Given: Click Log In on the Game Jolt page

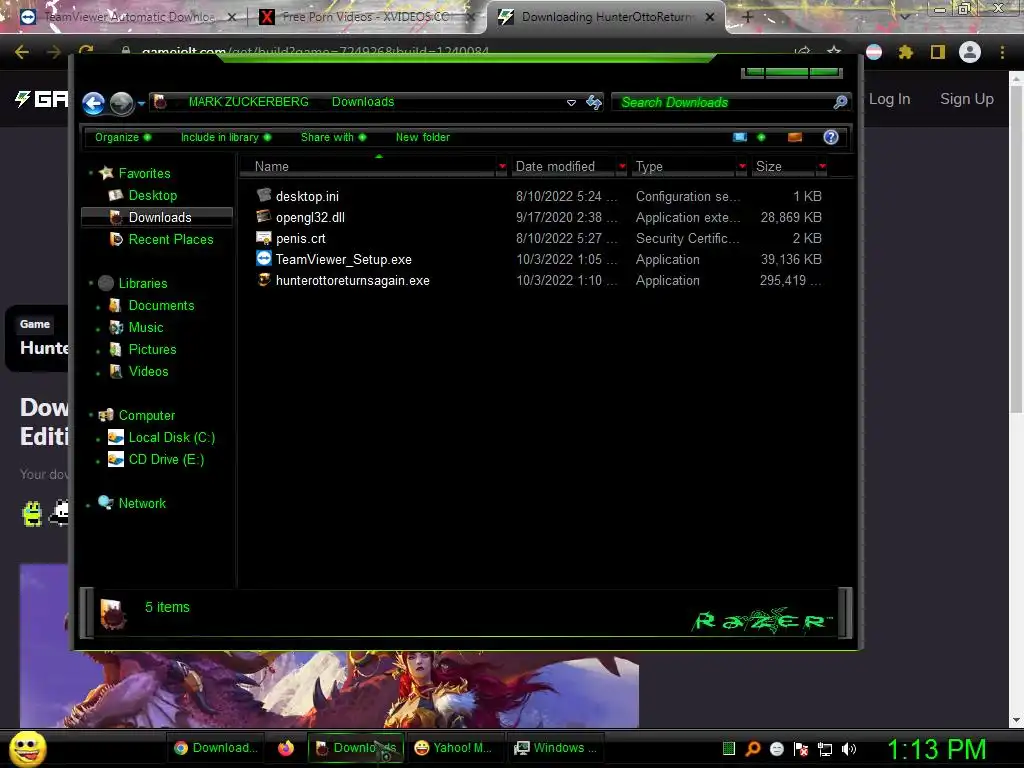Looking at the screenshot, I should point(889,99).
